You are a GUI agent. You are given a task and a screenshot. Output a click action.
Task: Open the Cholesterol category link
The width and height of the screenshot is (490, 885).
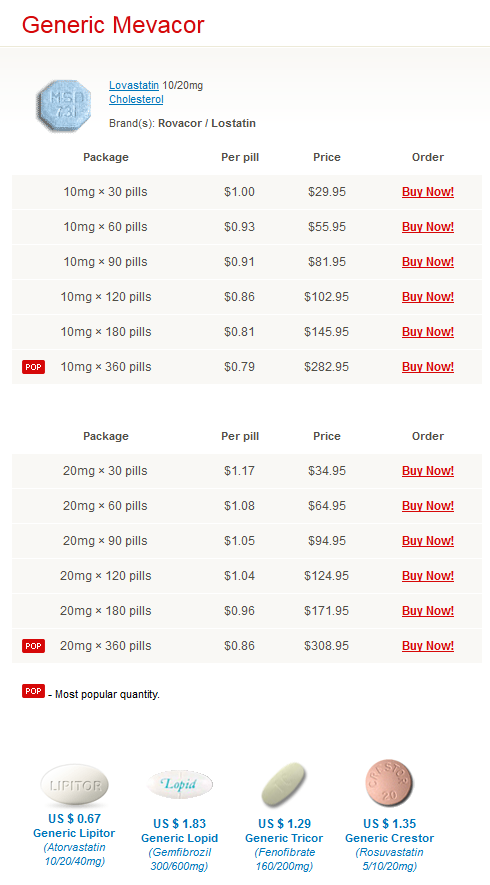point(136,99)
